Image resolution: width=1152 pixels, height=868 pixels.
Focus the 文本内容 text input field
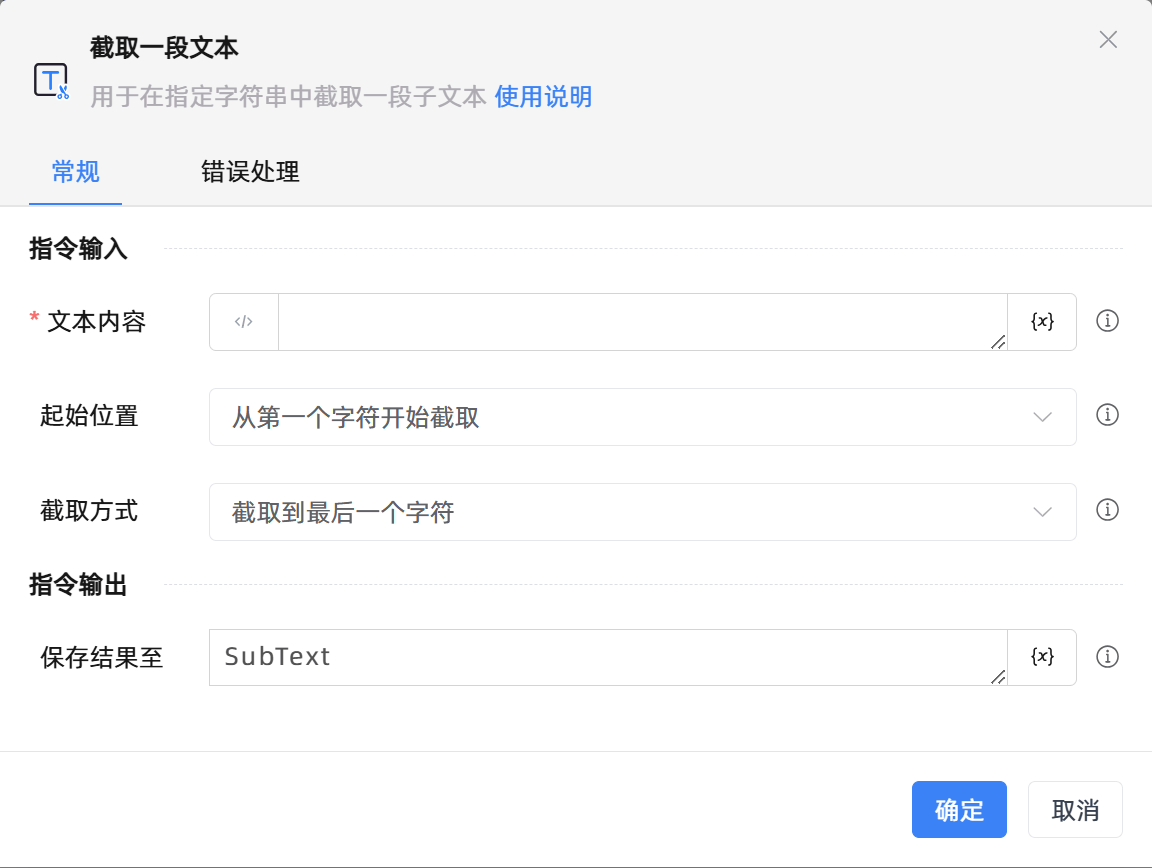(x=640, y=322)
